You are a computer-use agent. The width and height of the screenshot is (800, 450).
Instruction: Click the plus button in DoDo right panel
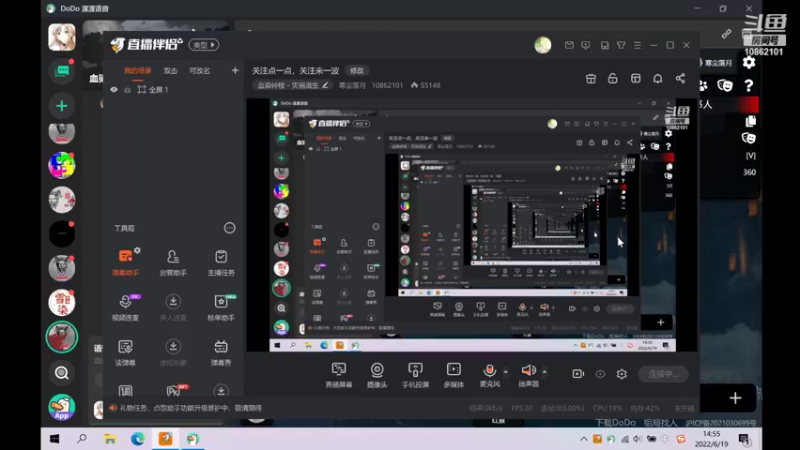(735, 398)
